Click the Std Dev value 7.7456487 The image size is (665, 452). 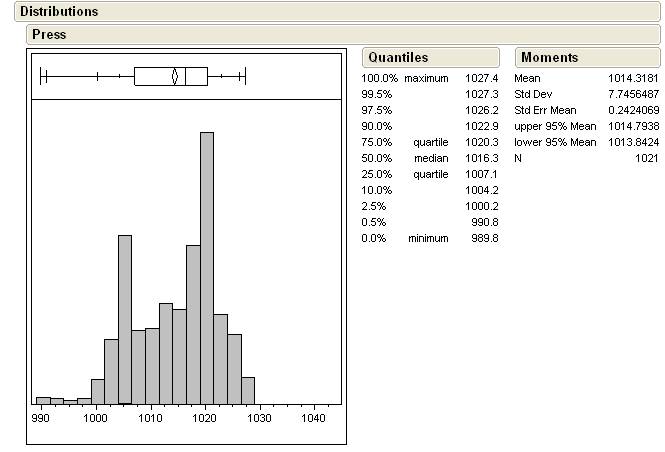click(x=632, y=94)
